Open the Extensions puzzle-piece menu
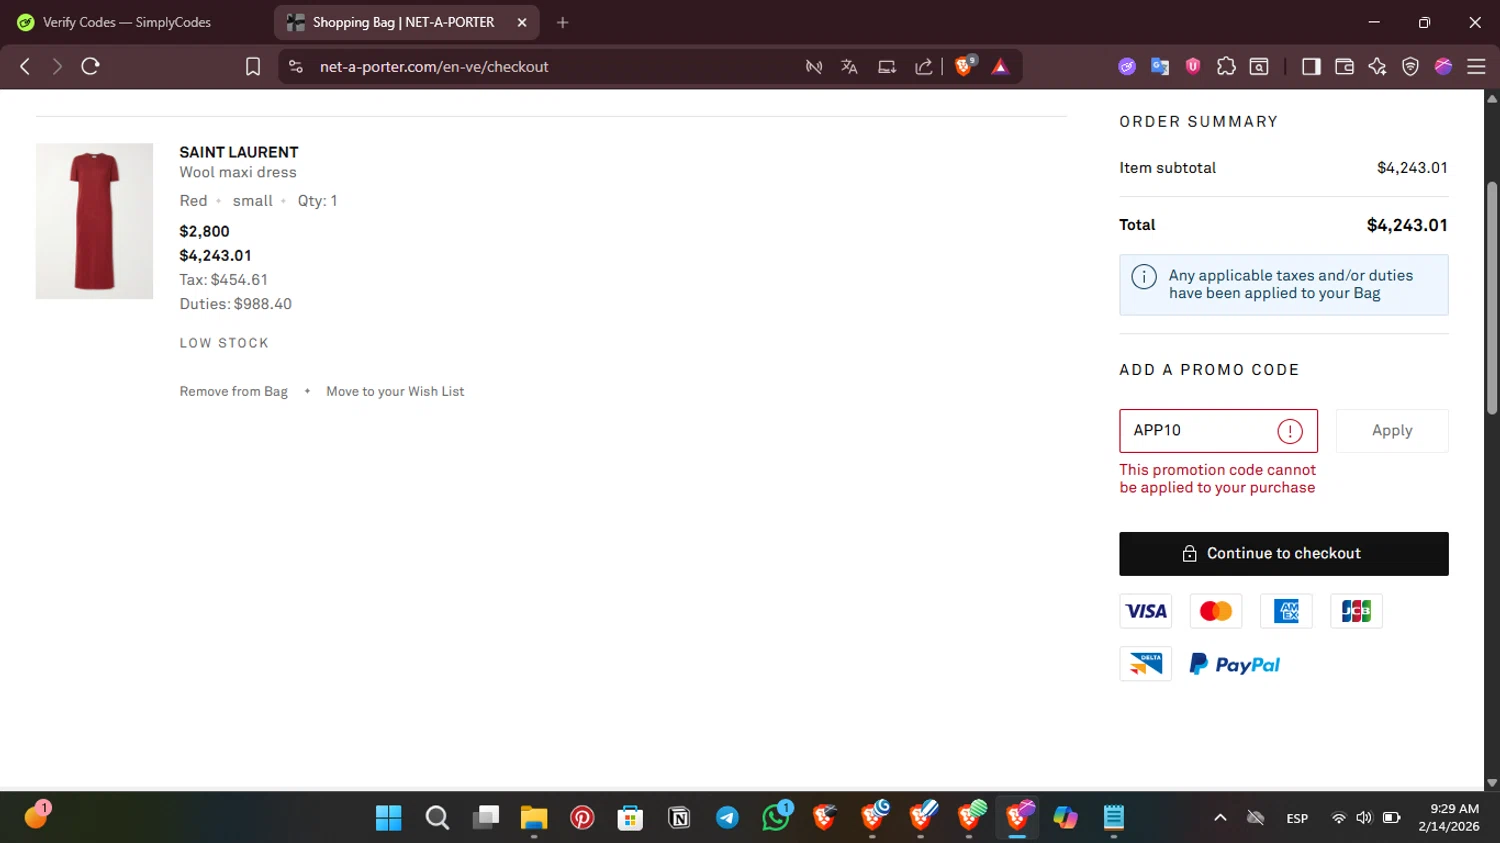The image size is (1500, 843). [1226, 66]
